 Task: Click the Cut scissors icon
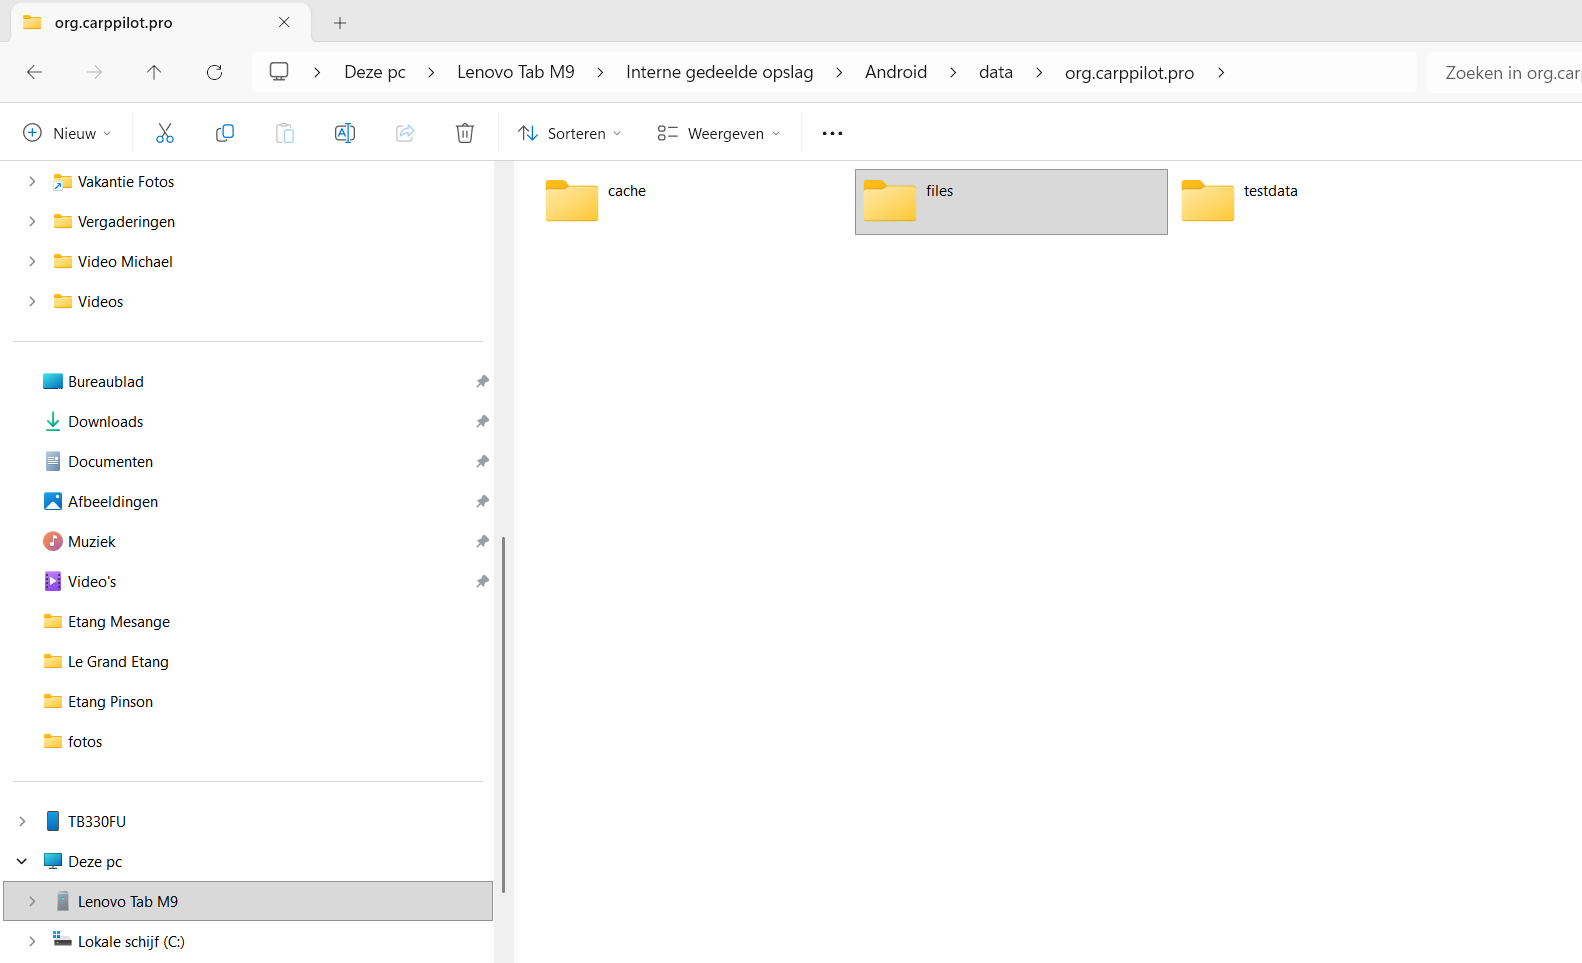pos(165,133)
